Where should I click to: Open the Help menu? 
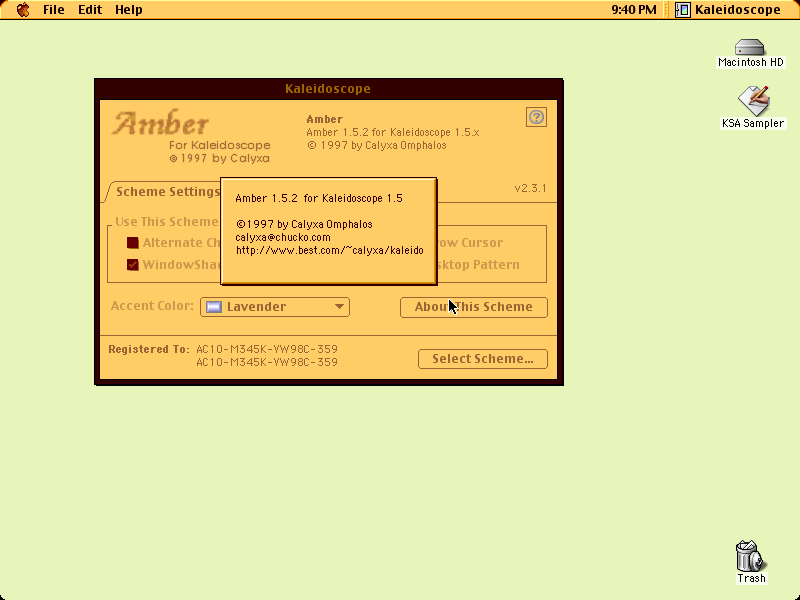tap(129, 10)
